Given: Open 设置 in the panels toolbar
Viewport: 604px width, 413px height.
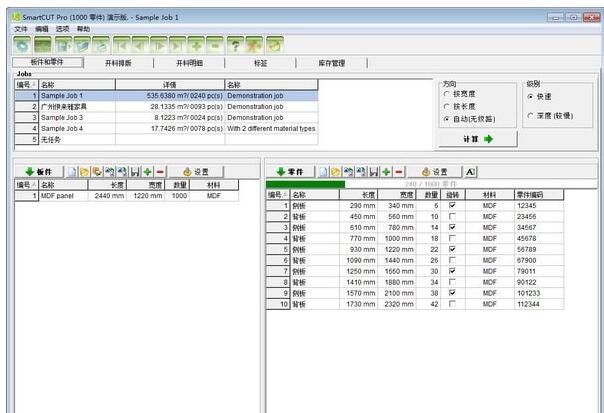Looking at the screenshot, I should (196, 172).
